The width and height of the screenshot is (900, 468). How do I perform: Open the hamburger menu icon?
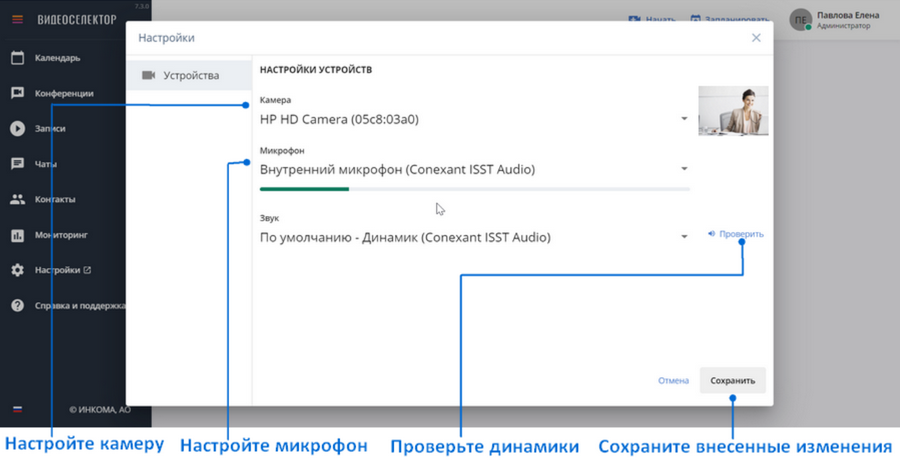pyautogui.click(x=17, y=20)
